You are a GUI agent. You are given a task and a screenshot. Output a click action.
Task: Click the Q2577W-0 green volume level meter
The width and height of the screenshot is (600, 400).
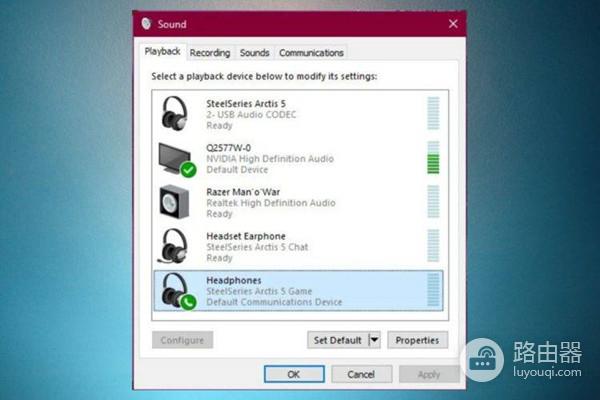click(x=433, y=157)
